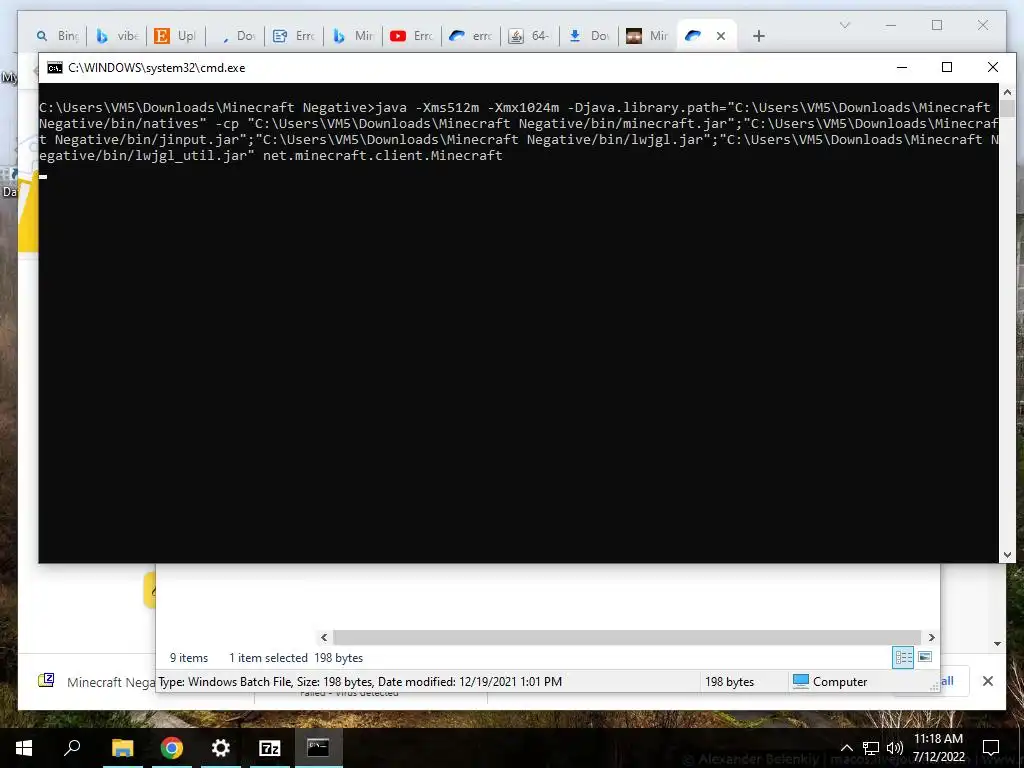Open the 'Err' document icon tab
The width and height of the screenshot is (1024, 768).
(293, 36)
